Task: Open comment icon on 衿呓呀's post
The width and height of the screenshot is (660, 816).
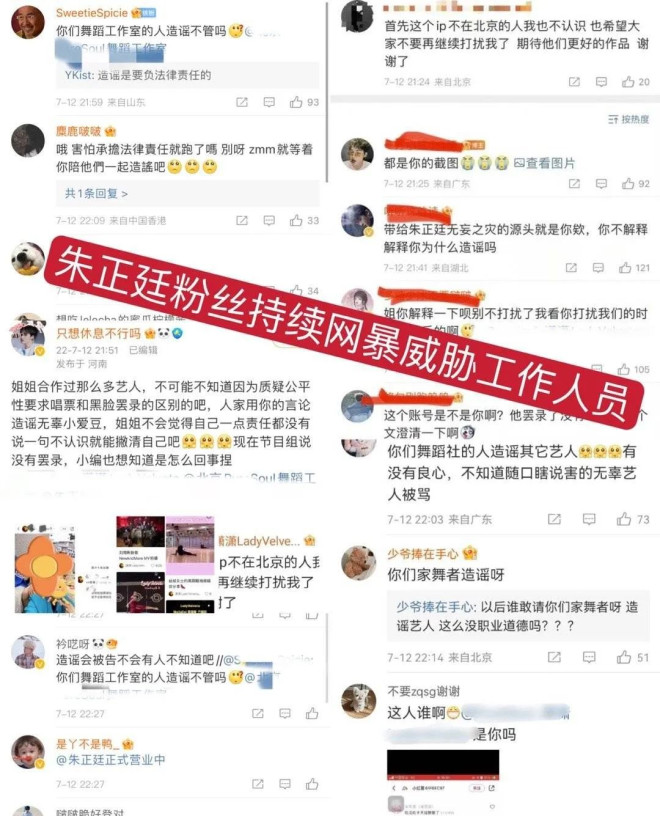Action: [x=285, y=713]
